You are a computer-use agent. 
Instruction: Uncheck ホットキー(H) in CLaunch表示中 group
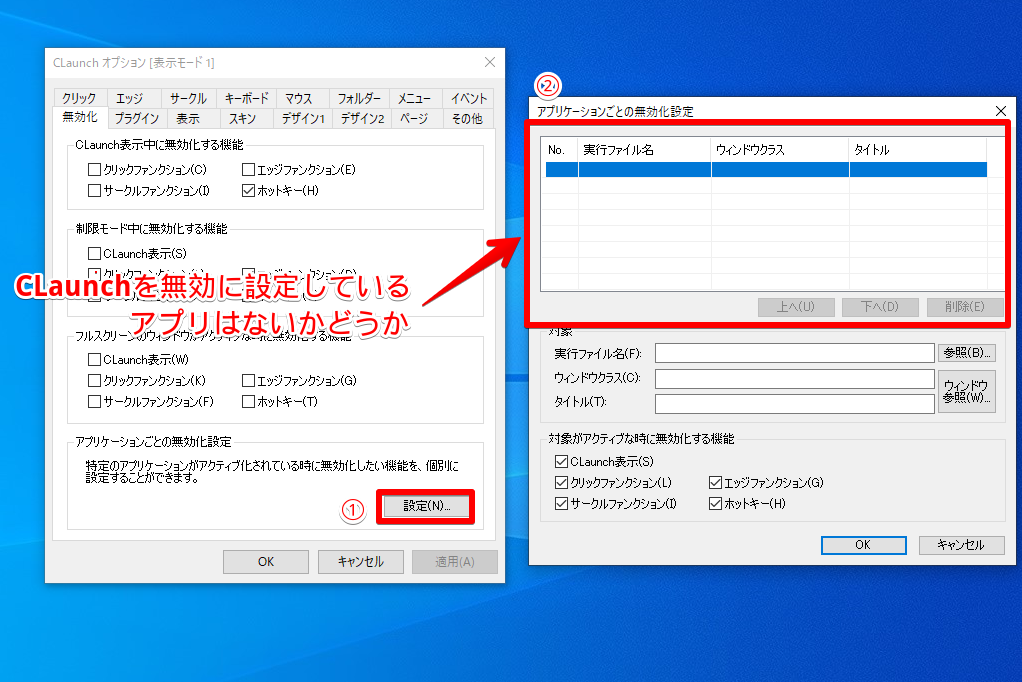click(x=248, y=190)
